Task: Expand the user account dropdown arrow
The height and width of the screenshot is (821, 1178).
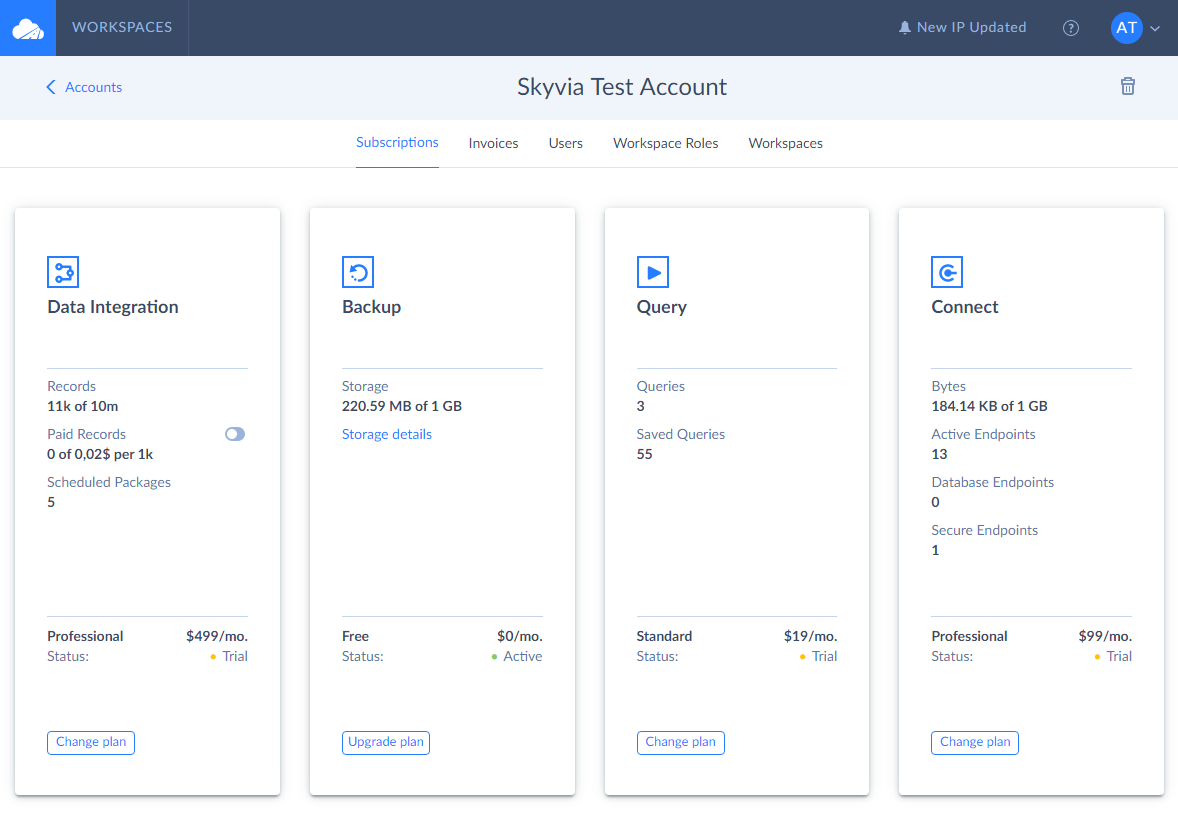Action: pyautogui.click(x=1155, y=29)
